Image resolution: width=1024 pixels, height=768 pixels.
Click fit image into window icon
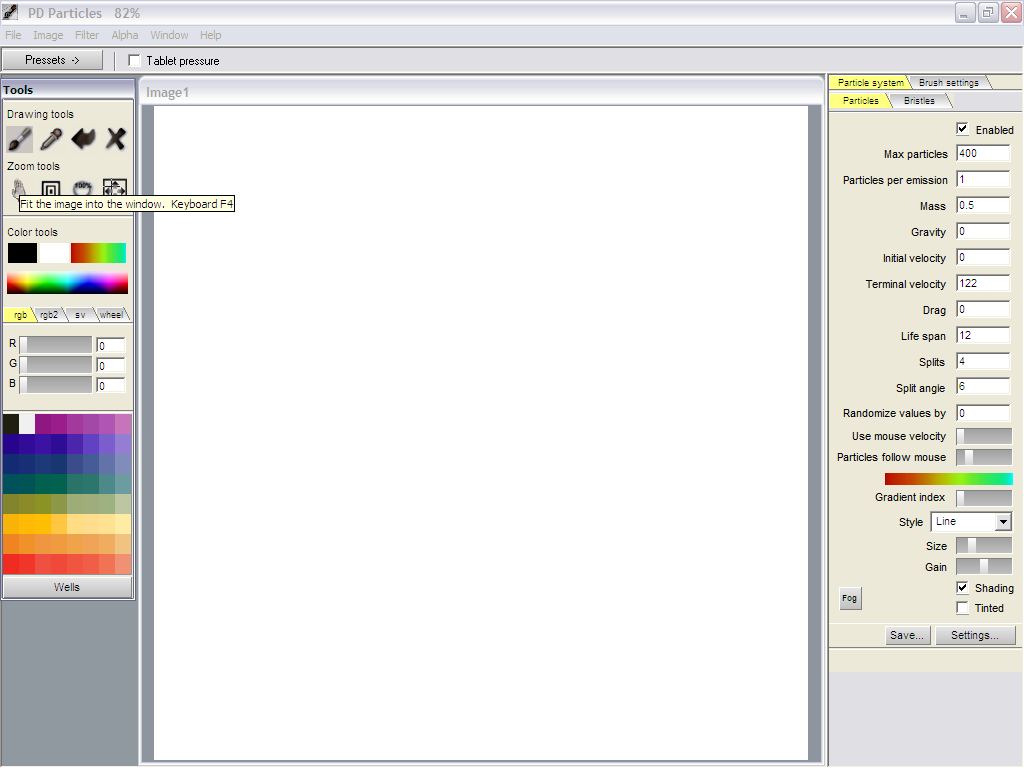pos(115,187)
